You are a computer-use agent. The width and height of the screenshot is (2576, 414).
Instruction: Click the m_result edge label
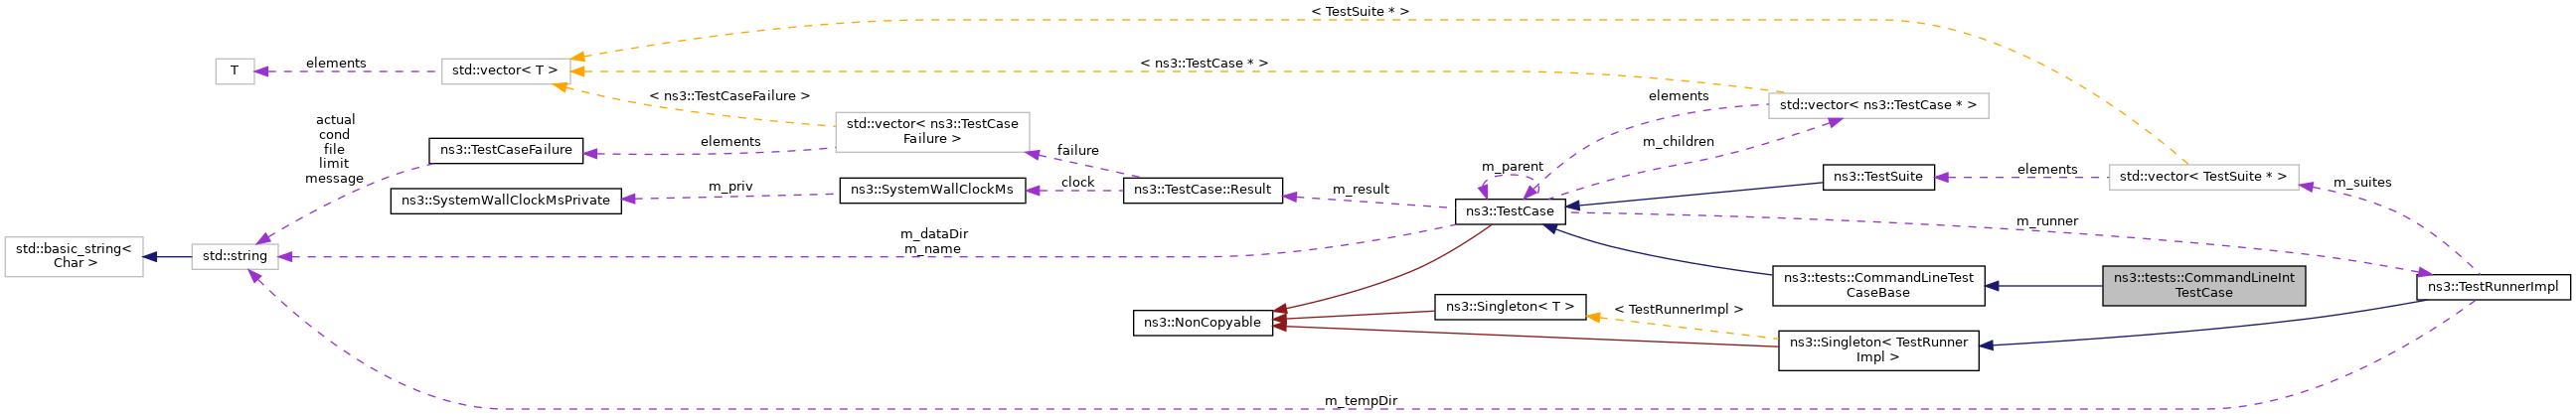pyautogui.click(x=1361, y=190)
